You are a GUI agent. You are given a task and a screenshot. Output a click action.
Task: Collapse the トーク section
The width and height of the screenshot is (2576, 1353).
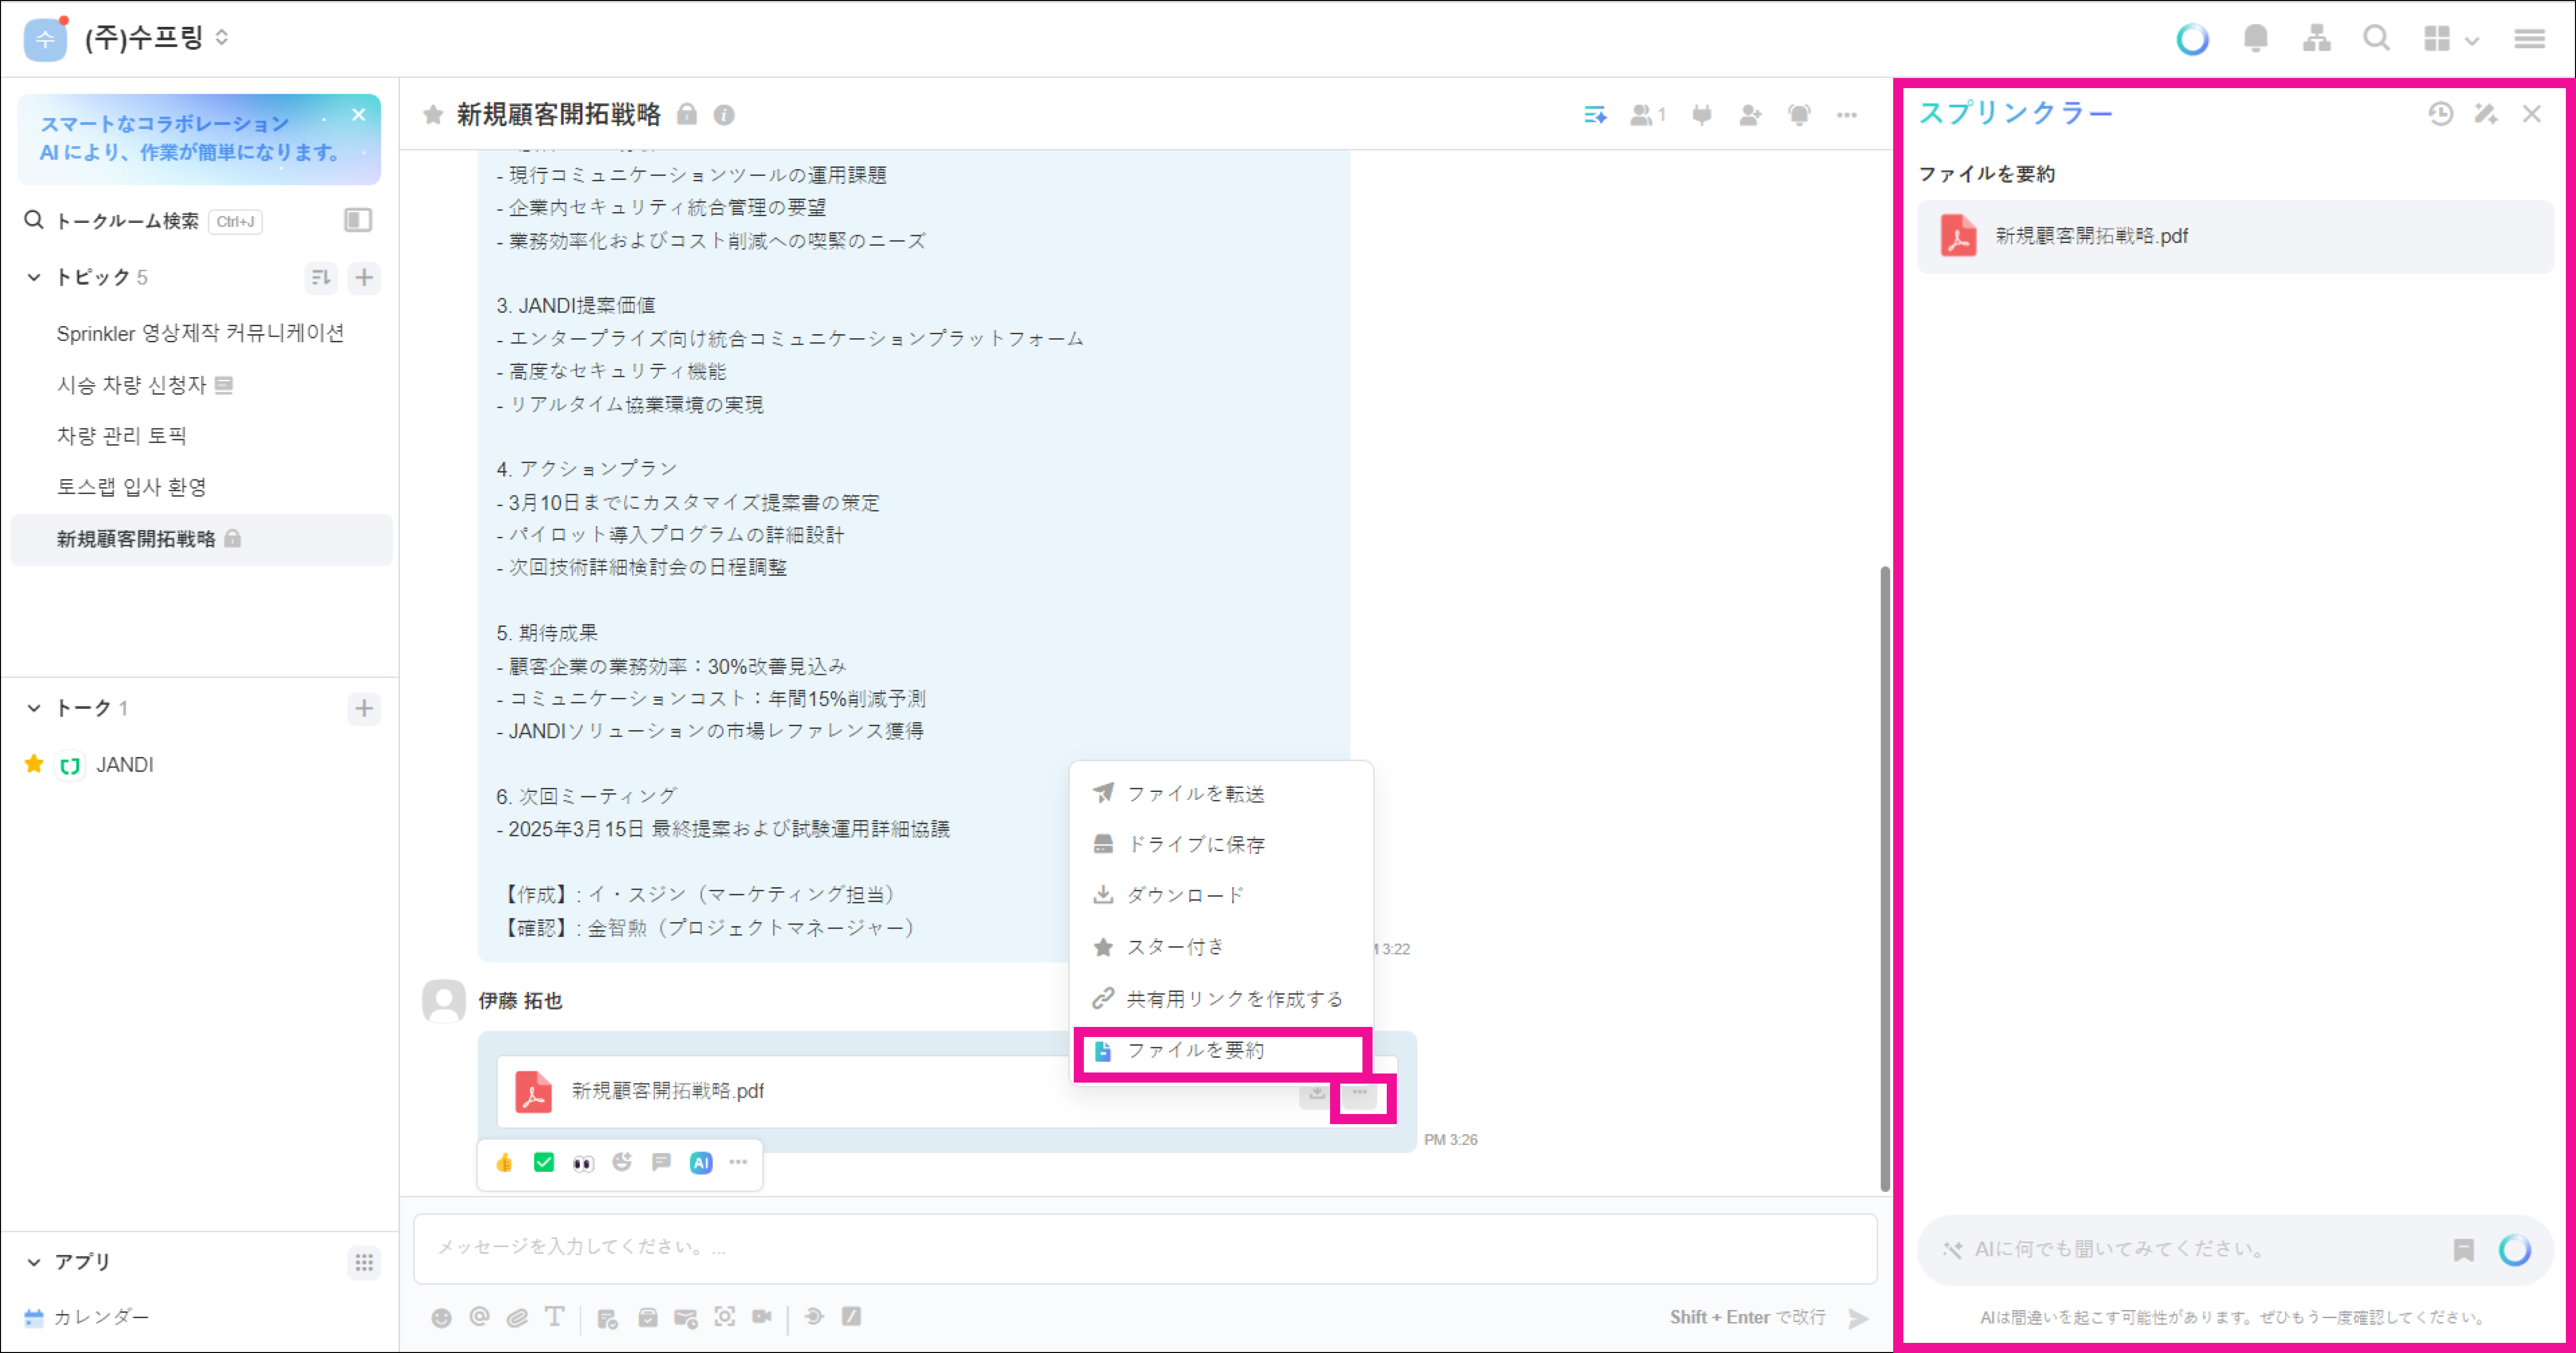click(34, 708)
